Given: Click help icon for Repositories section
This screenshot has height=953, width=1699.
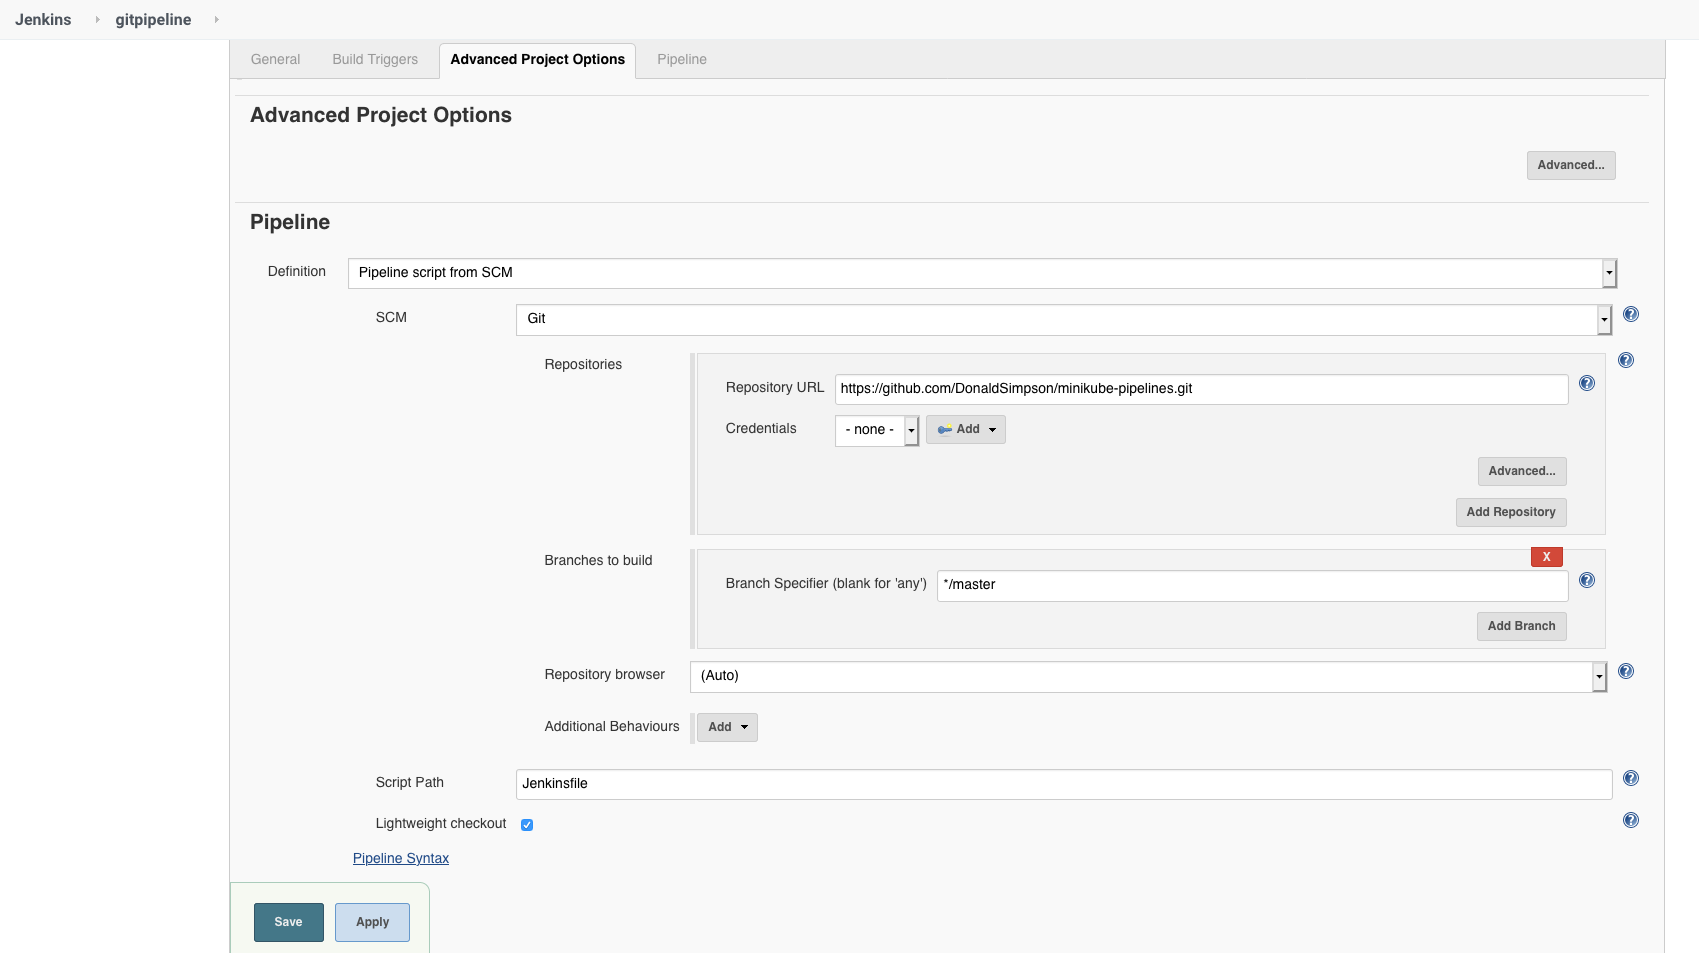Looking at the screenshot, I should [1625, 360].
